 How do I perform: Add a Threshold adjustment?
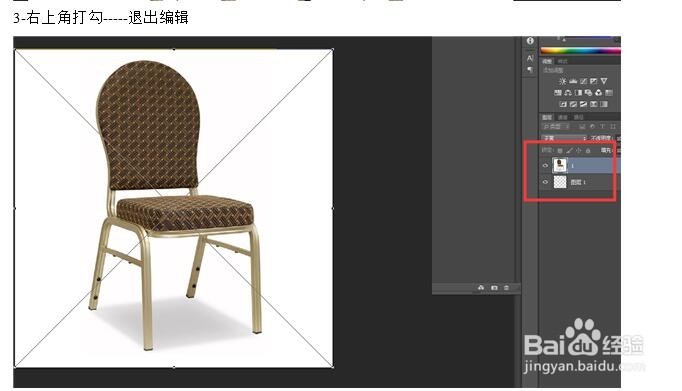coord(583,104)
